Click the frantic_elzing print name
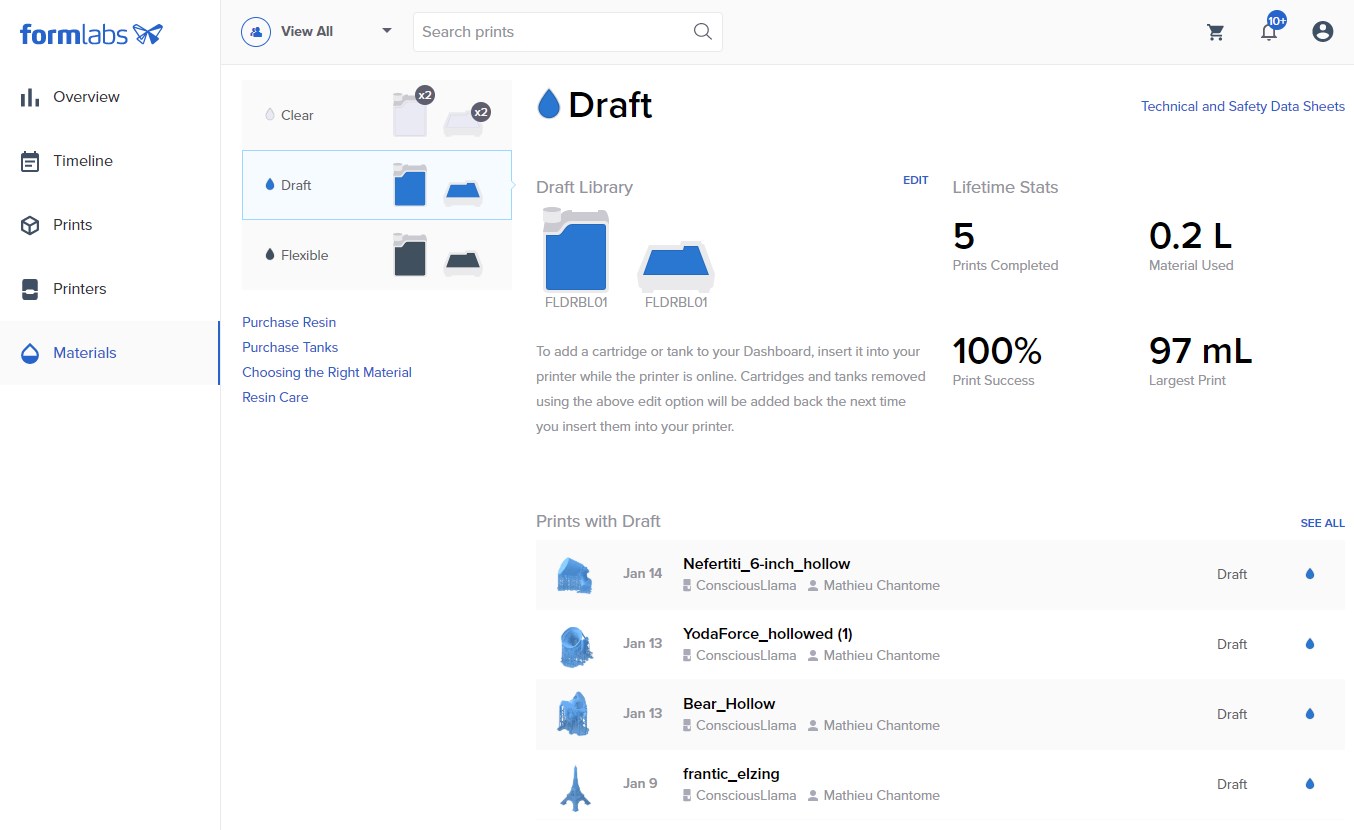Viewport: 1354px width, 830px height. tap(731, 773)
